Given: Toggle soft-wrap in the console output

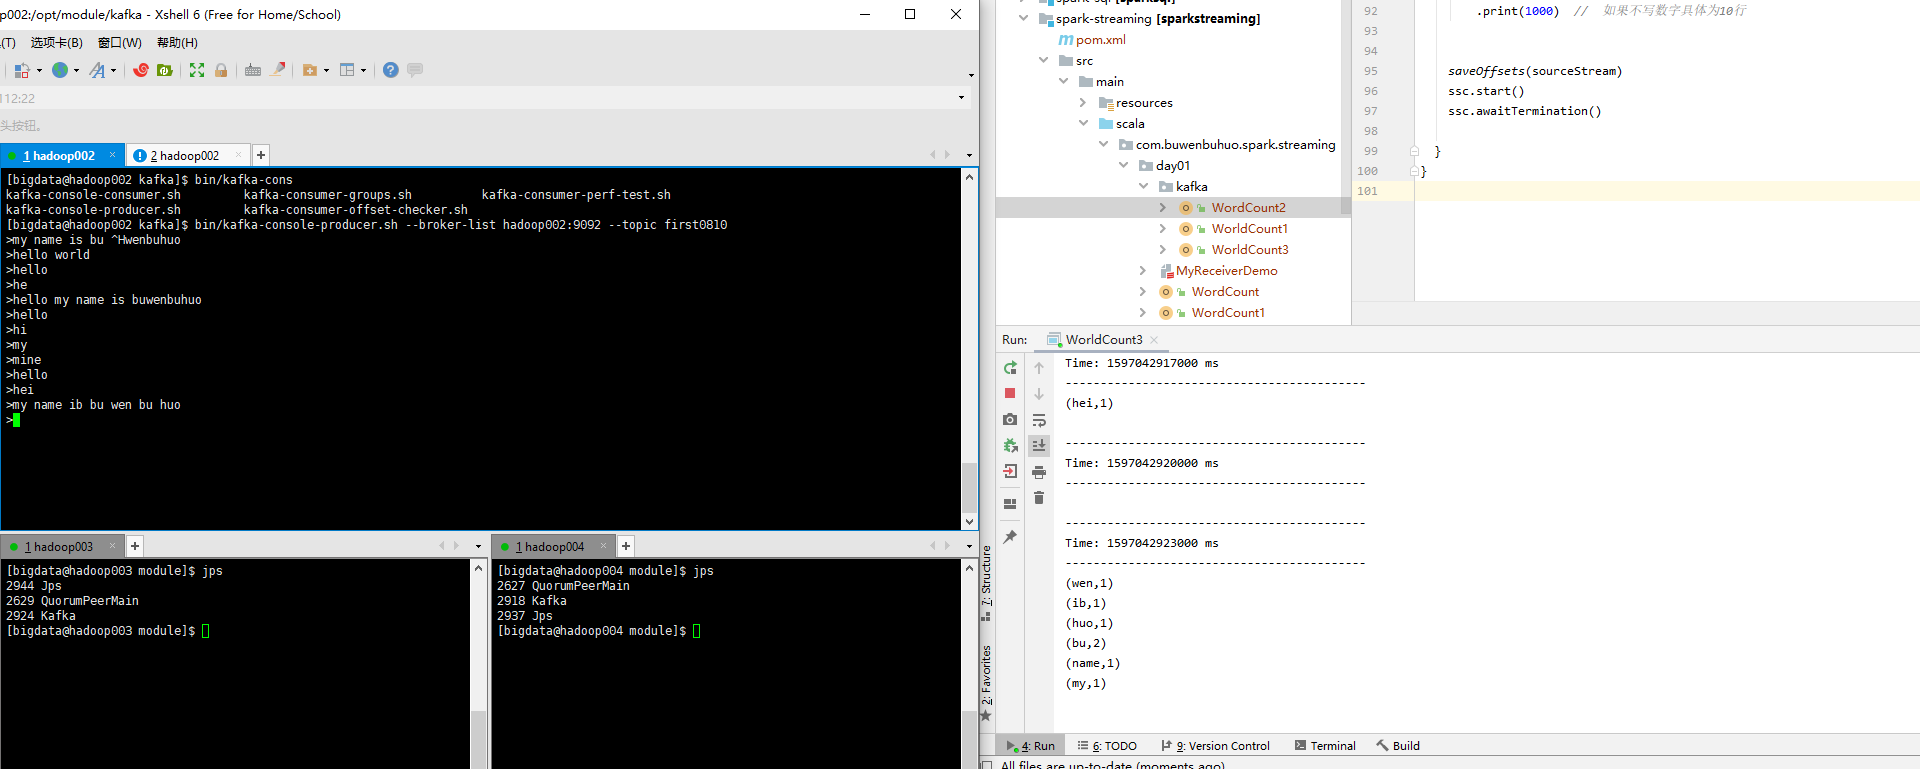Looking at the screenshot, I should tap(1039, 420).
